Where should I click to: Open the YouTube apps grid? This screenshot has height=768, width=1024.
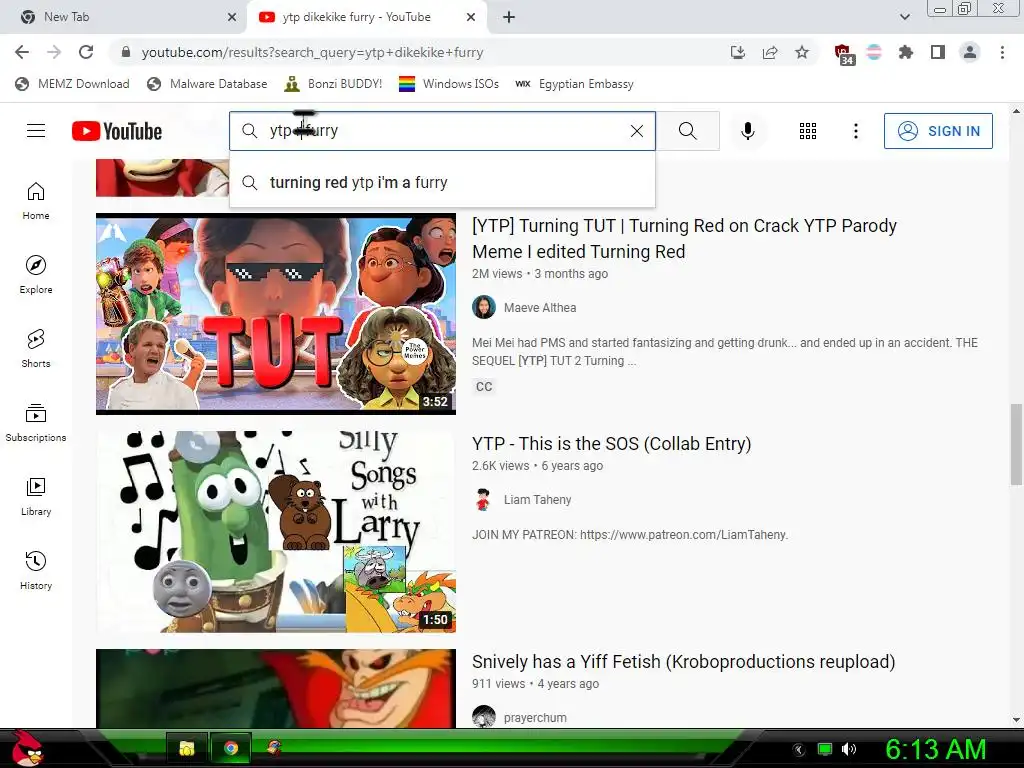coord(808,131)
